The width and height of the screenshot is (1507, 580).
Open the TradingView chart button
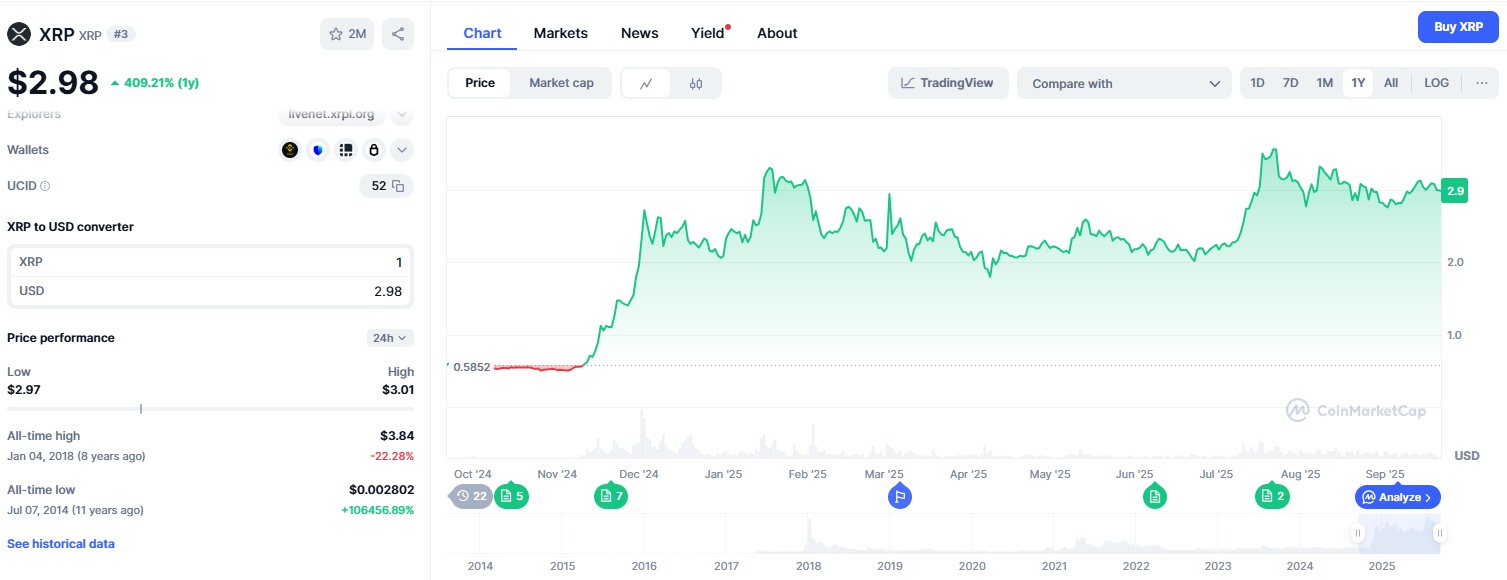pos(947,83)
